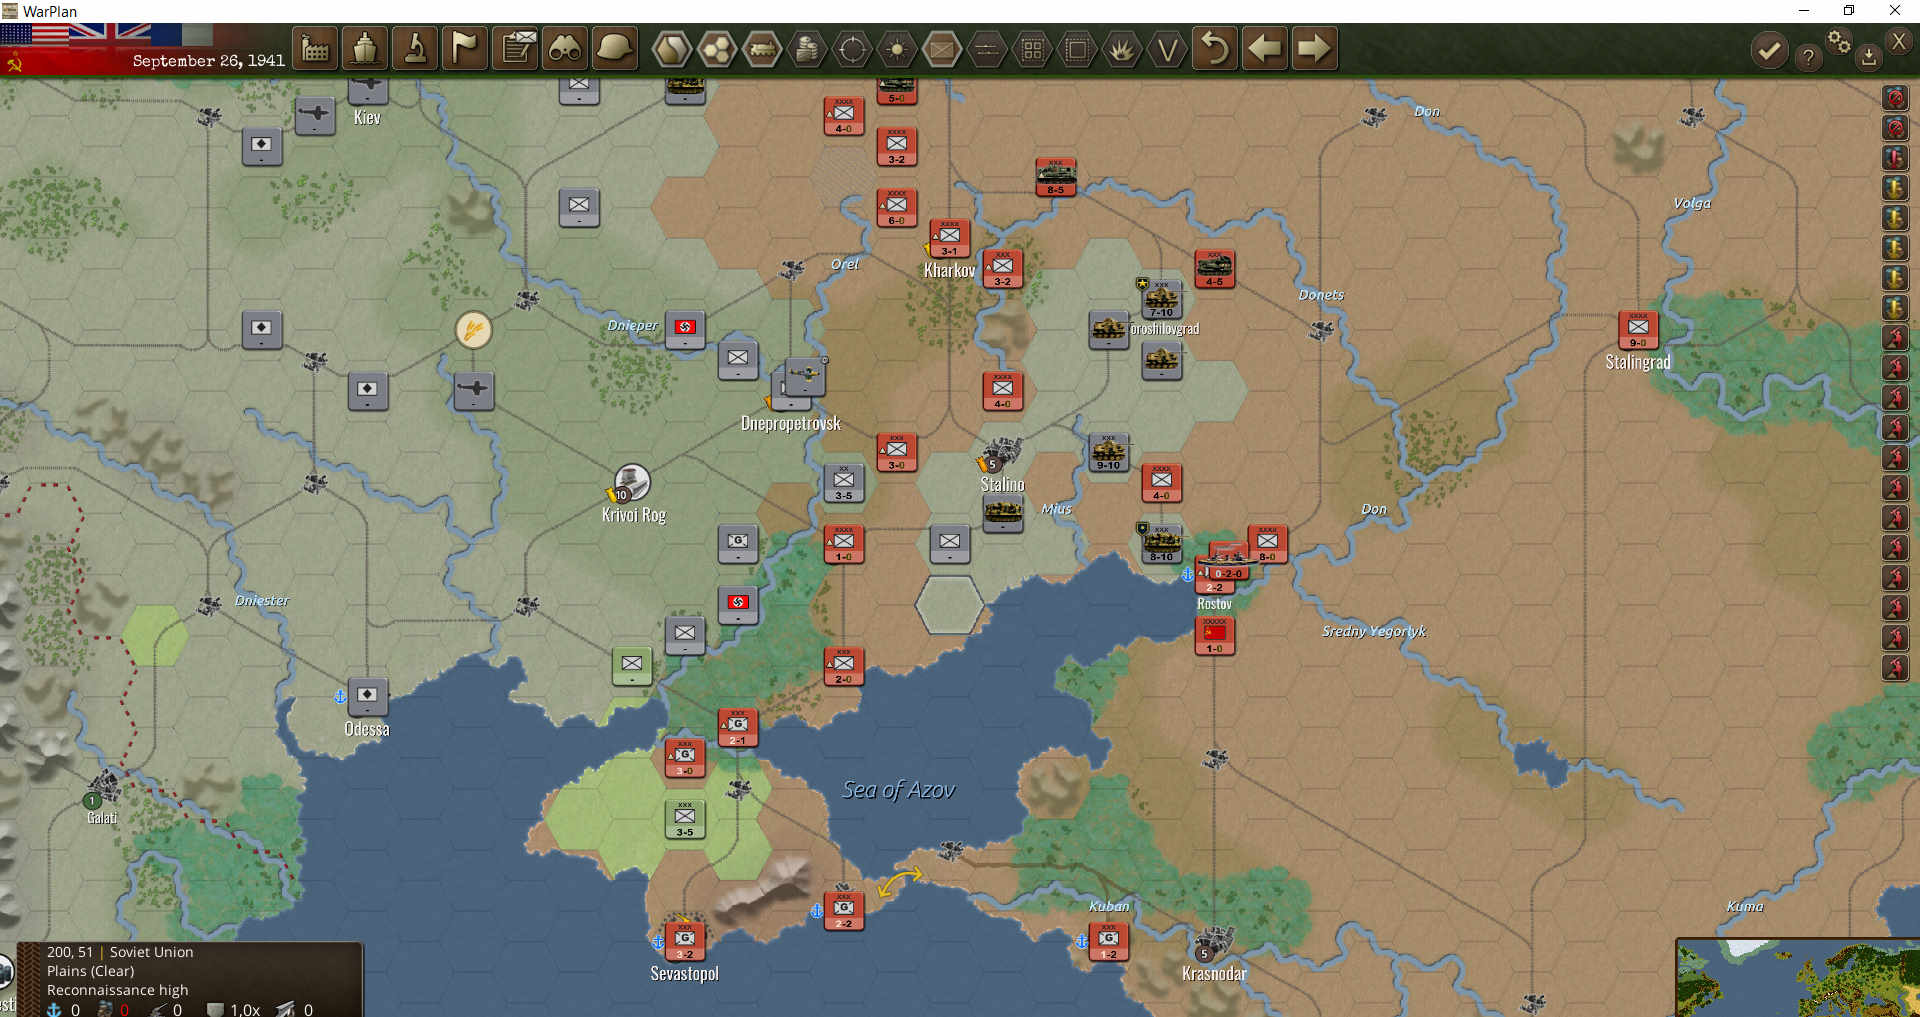Select the Soviet flag HQ unit 1-0
The image size is (1920, 1017).
coord(1215,636)
